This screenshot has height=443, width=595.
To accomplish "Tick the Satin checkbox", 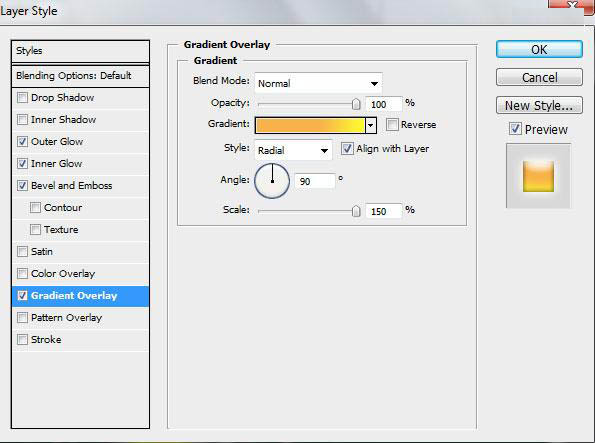I will pos(22,252).
